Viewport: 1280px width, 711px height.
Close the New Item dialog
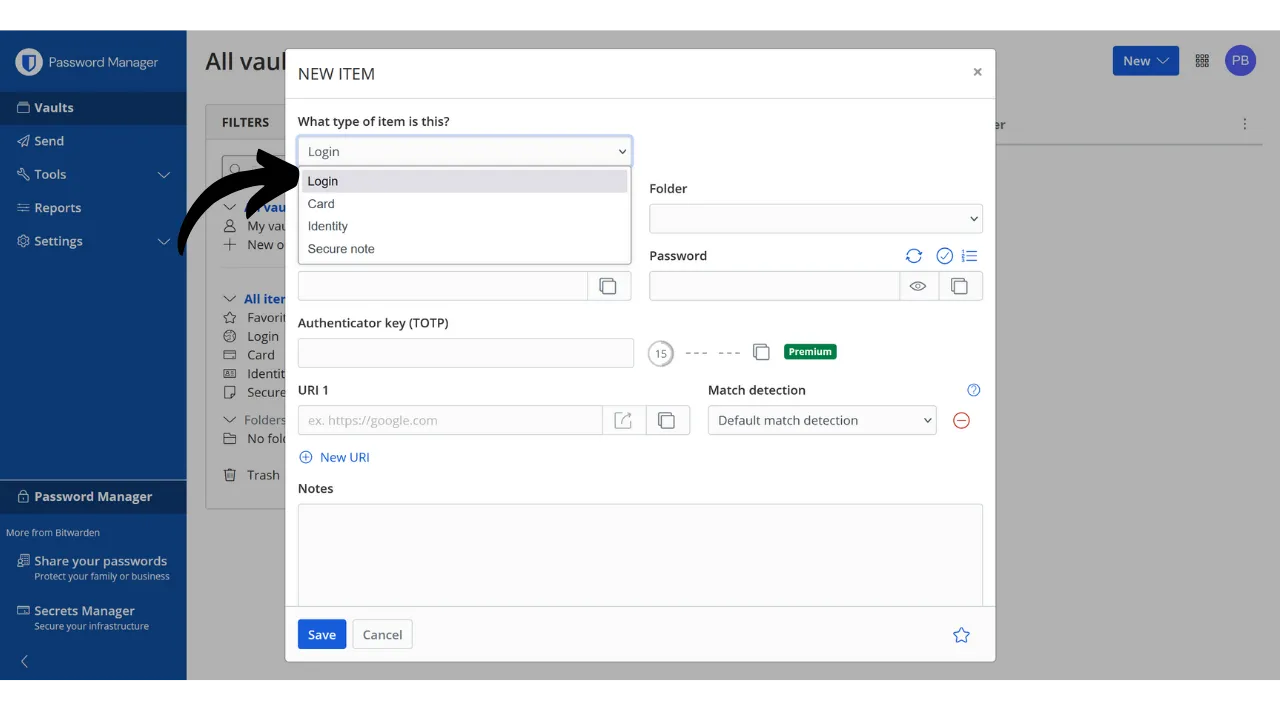coord(977,72)
